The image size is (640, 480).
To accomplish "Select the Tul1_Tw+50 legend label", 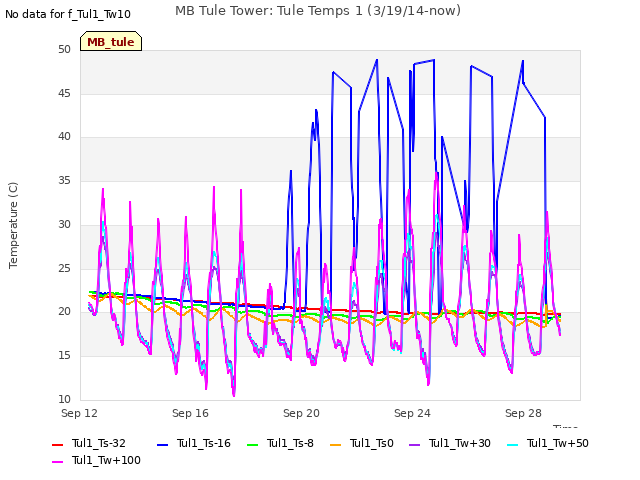I will pyautogui.click(x=558, y=444).
